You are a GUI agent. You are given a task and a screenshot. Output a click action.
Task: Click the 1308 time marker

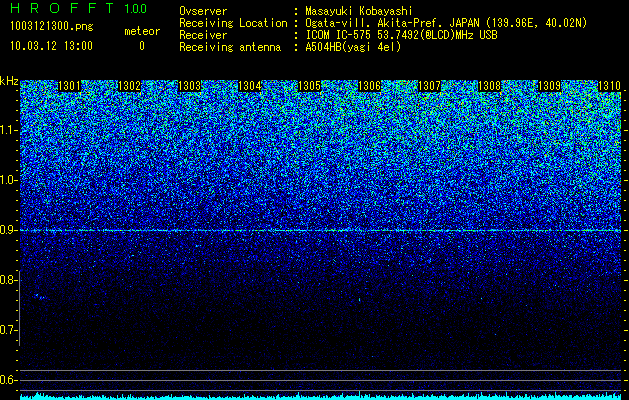click(489, 86)
